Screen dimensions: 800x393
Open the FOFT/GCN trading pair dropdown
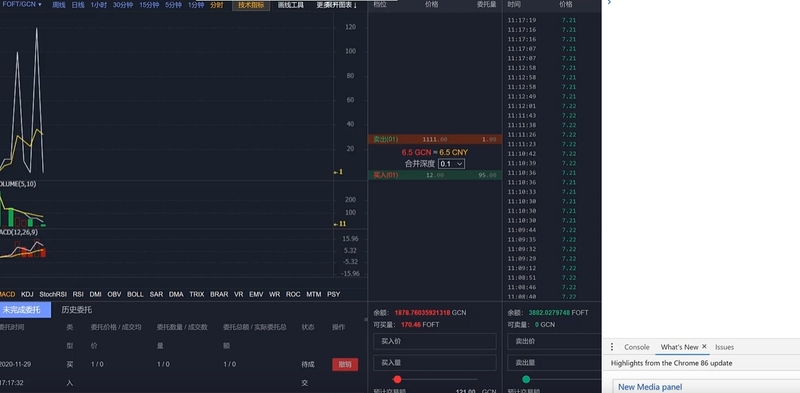pos(22,5)
